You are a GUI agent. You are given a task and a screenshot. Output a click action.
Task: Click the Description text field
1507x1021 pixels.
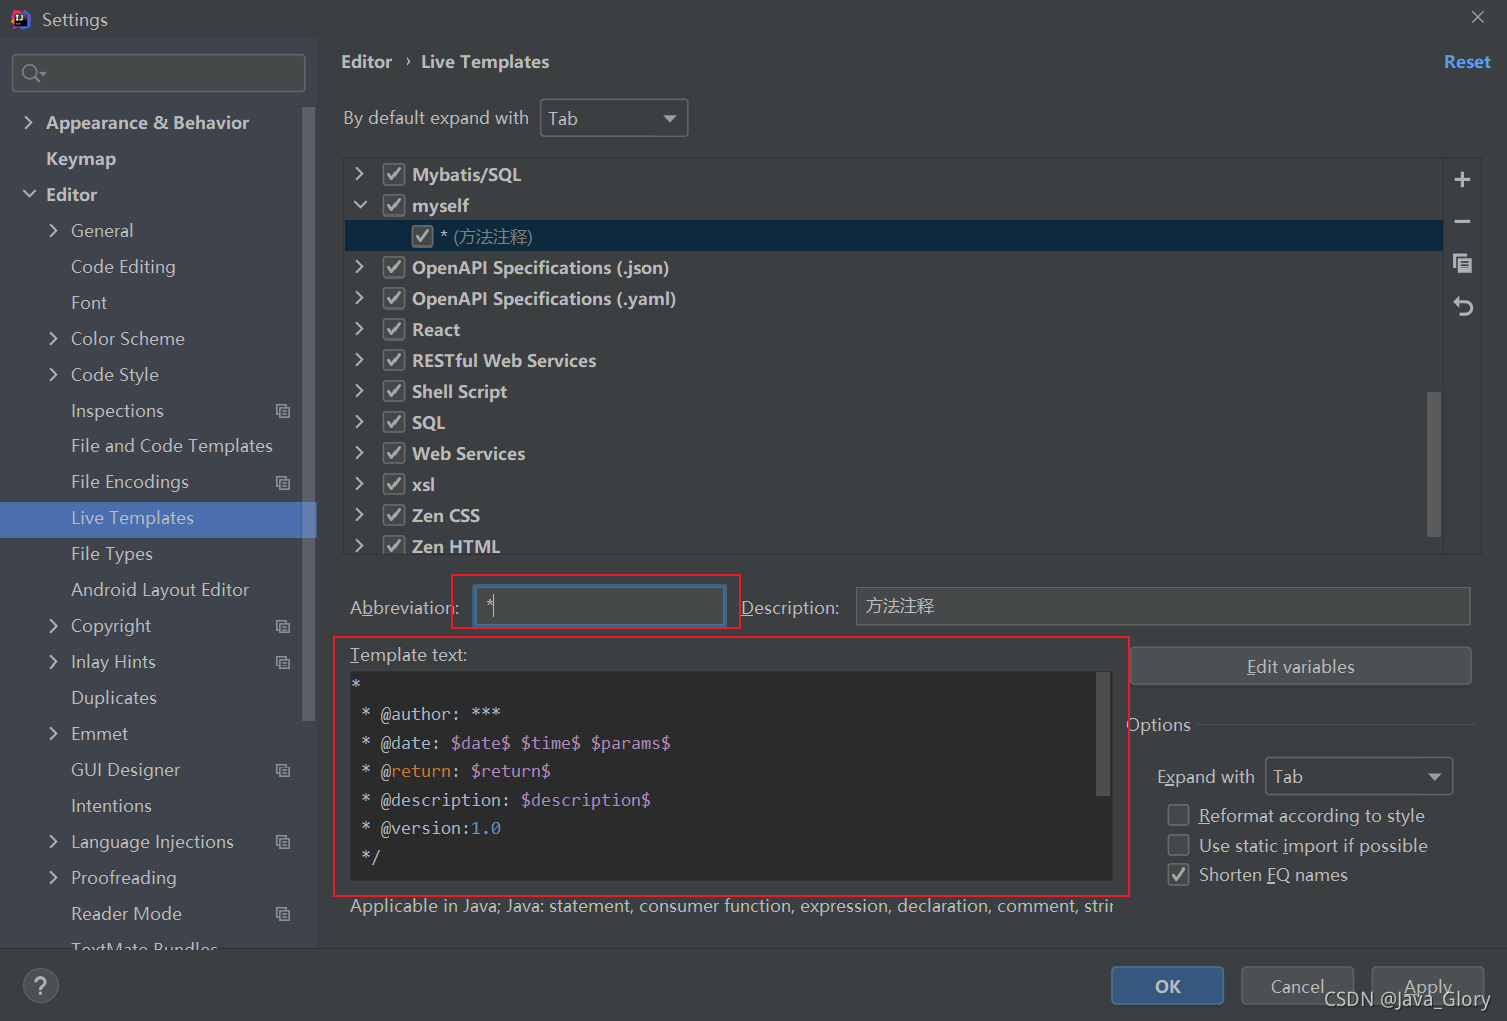pos(1162,606)
